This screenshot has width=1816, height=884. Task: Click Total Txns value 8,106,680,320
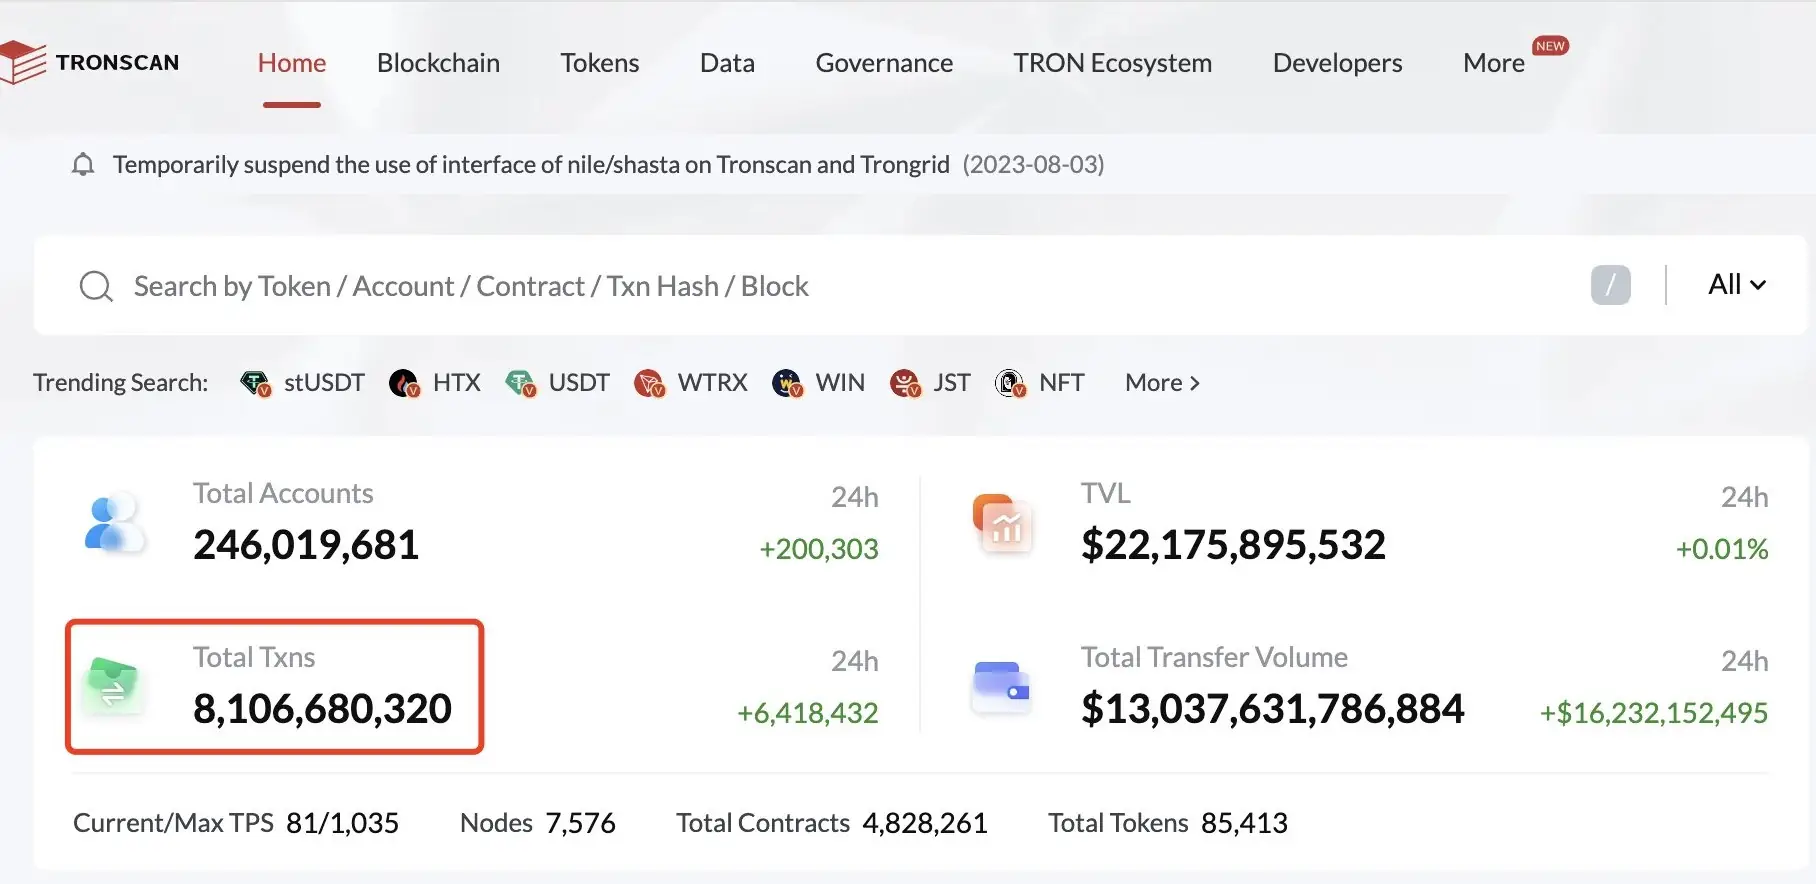(x=322, y=709)
